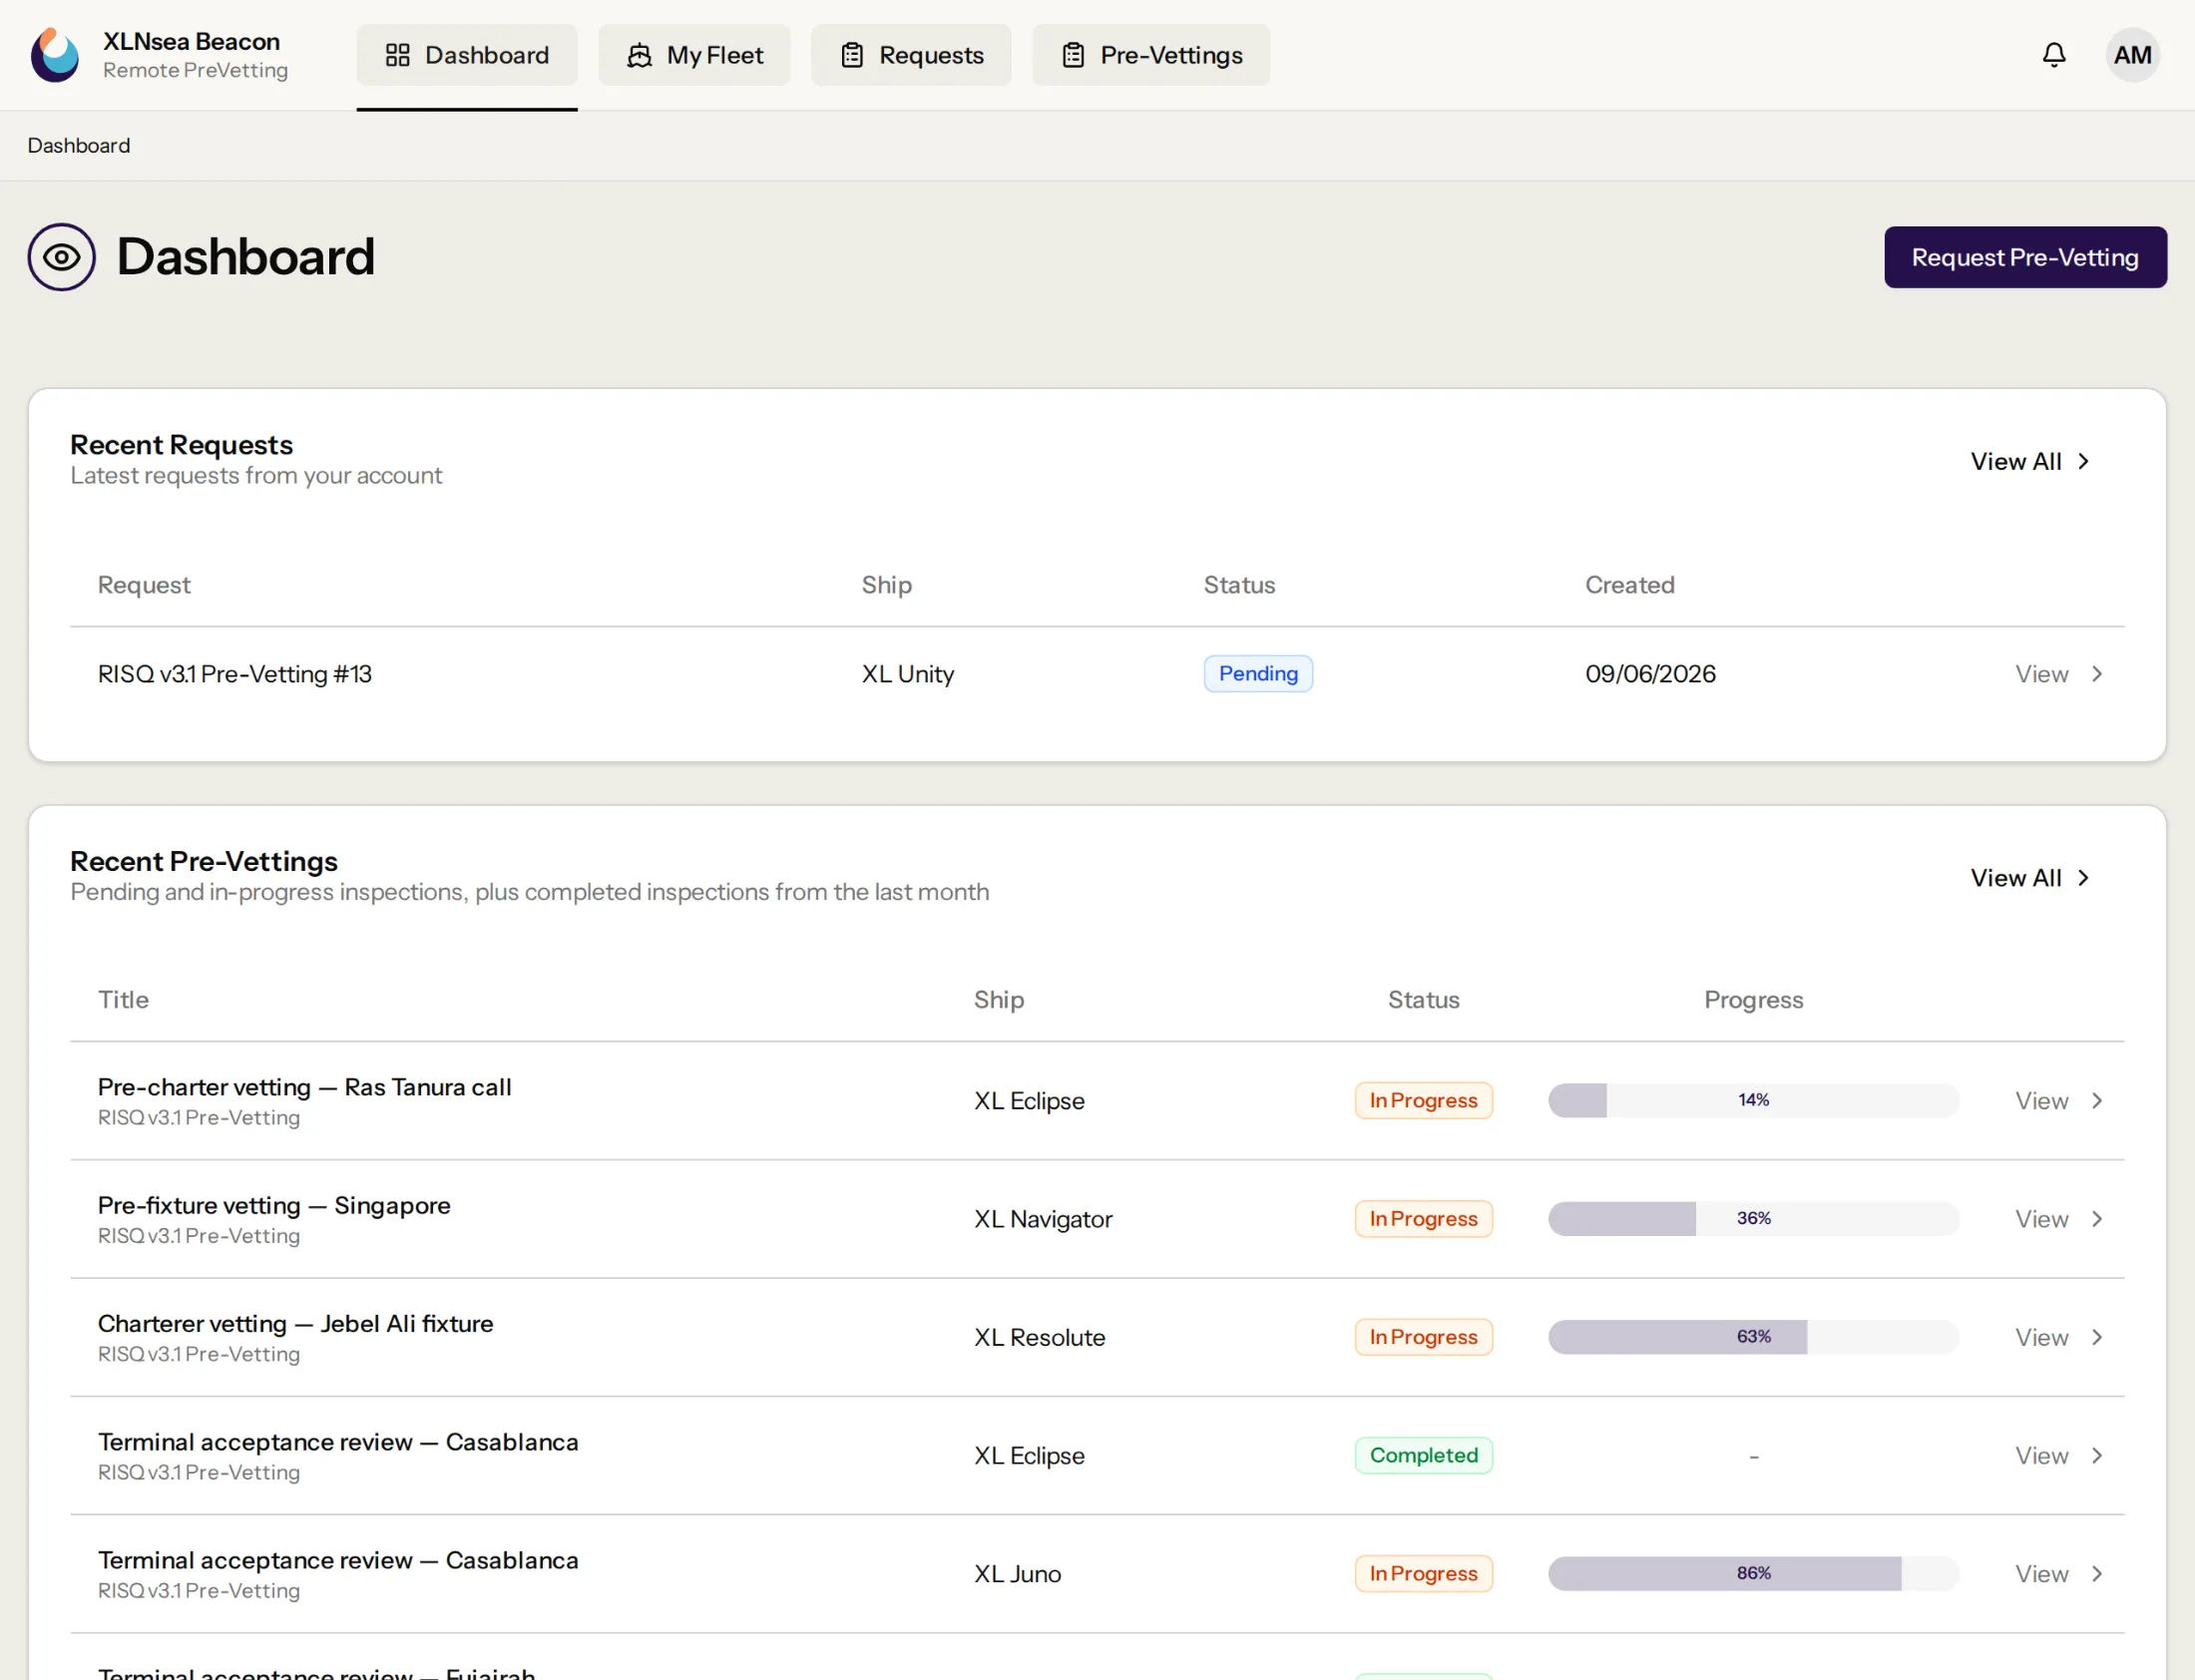The width and height of the screenshot is (2195, 1680).
Task: View the Singapore pre-fixture vetting
Action: coord(2059,1219)
